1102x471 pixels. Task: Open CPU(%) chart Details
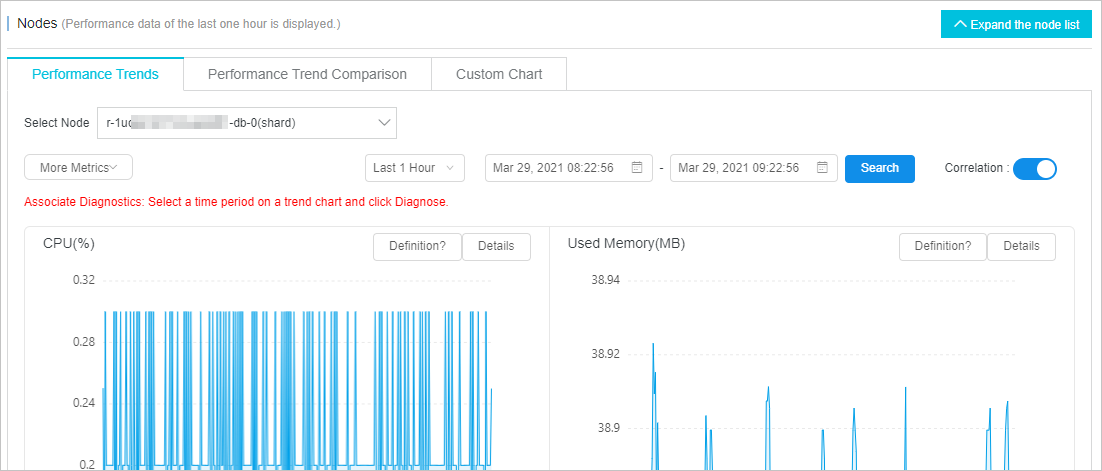496,247
